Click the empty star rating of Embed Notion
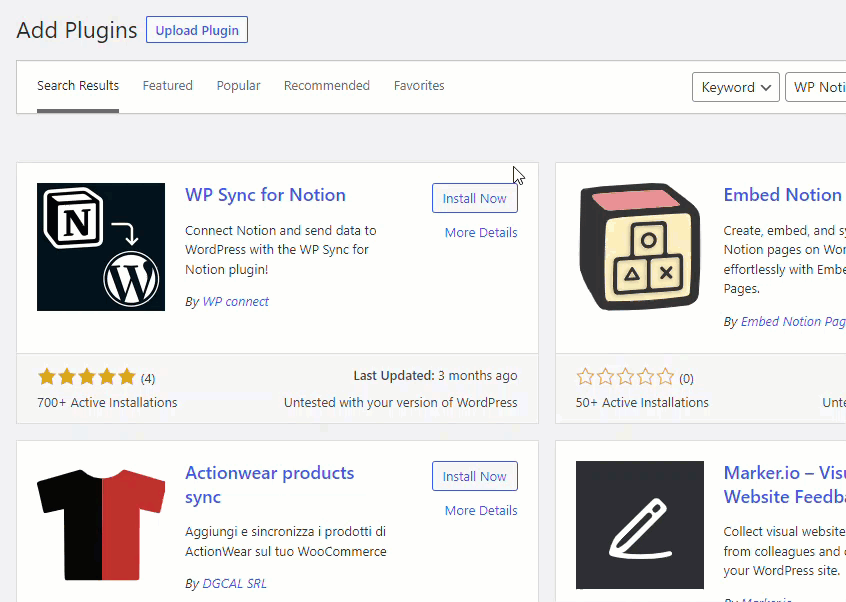 pyautogui.click(x=625, y=377)
